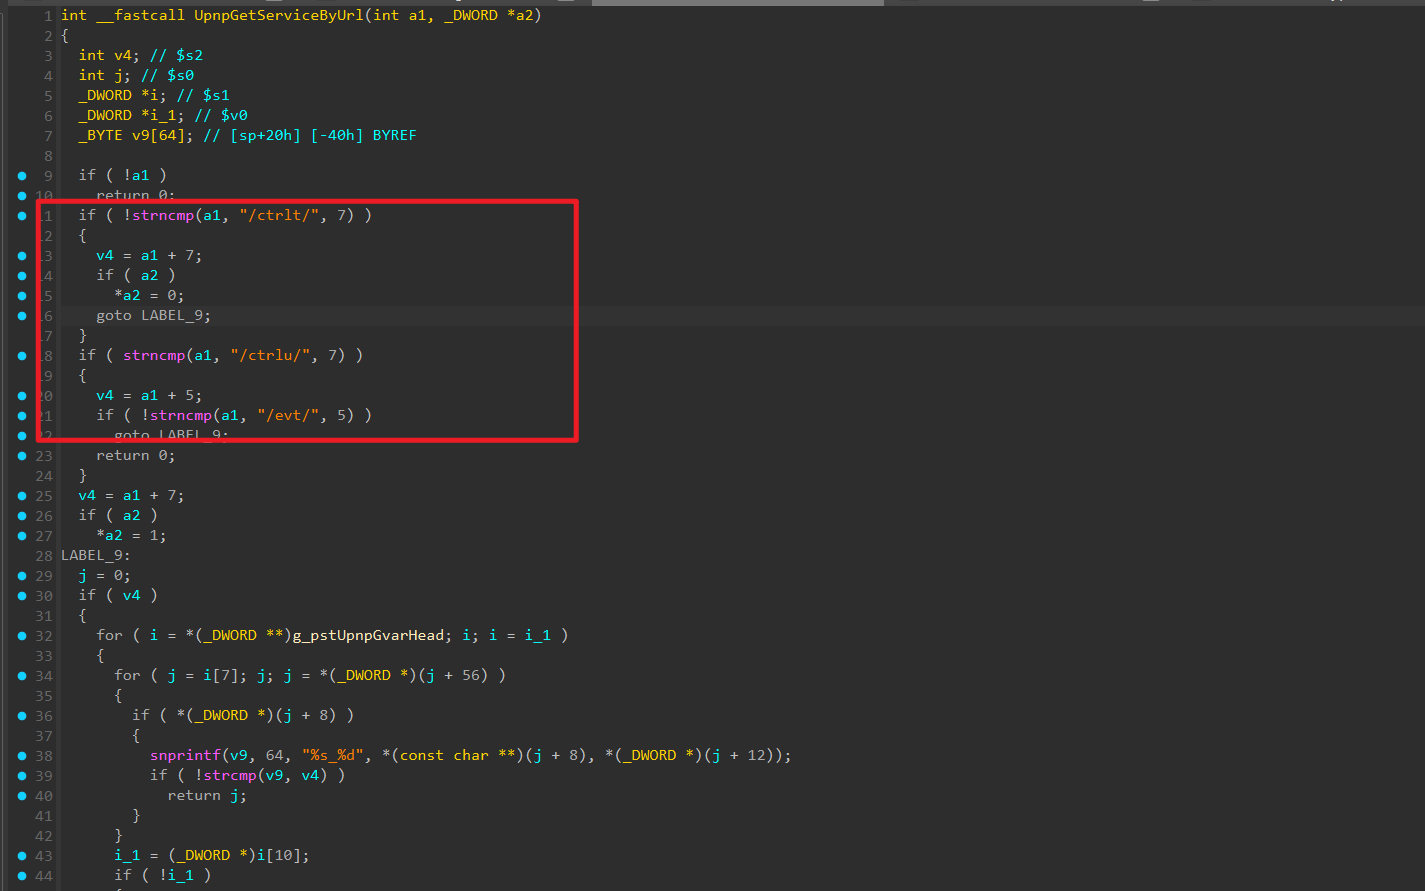Screen dimensions: 1425x891
Task: Click the breakpoint dot beside line 23
Action: coord(22,456)
